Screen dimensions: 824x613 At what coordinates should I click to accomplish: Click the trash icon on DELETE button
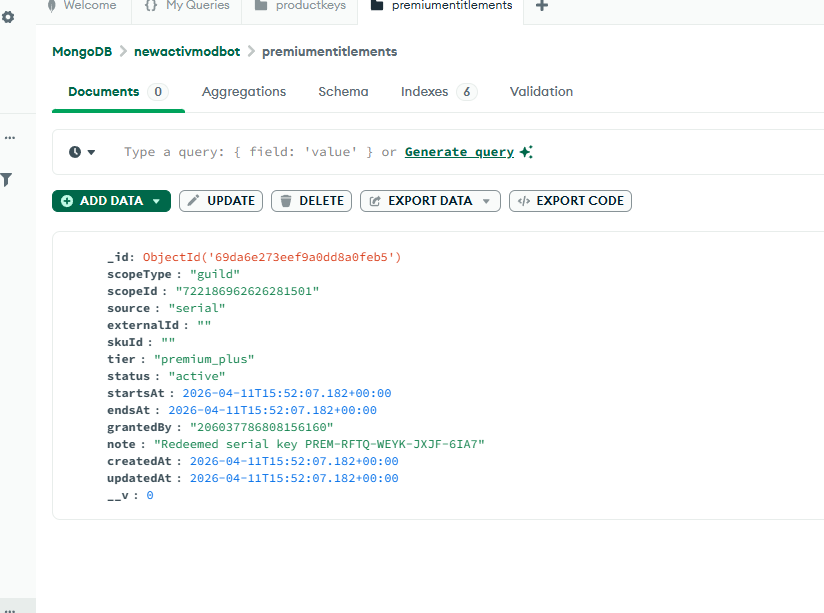tap(286, 201)
